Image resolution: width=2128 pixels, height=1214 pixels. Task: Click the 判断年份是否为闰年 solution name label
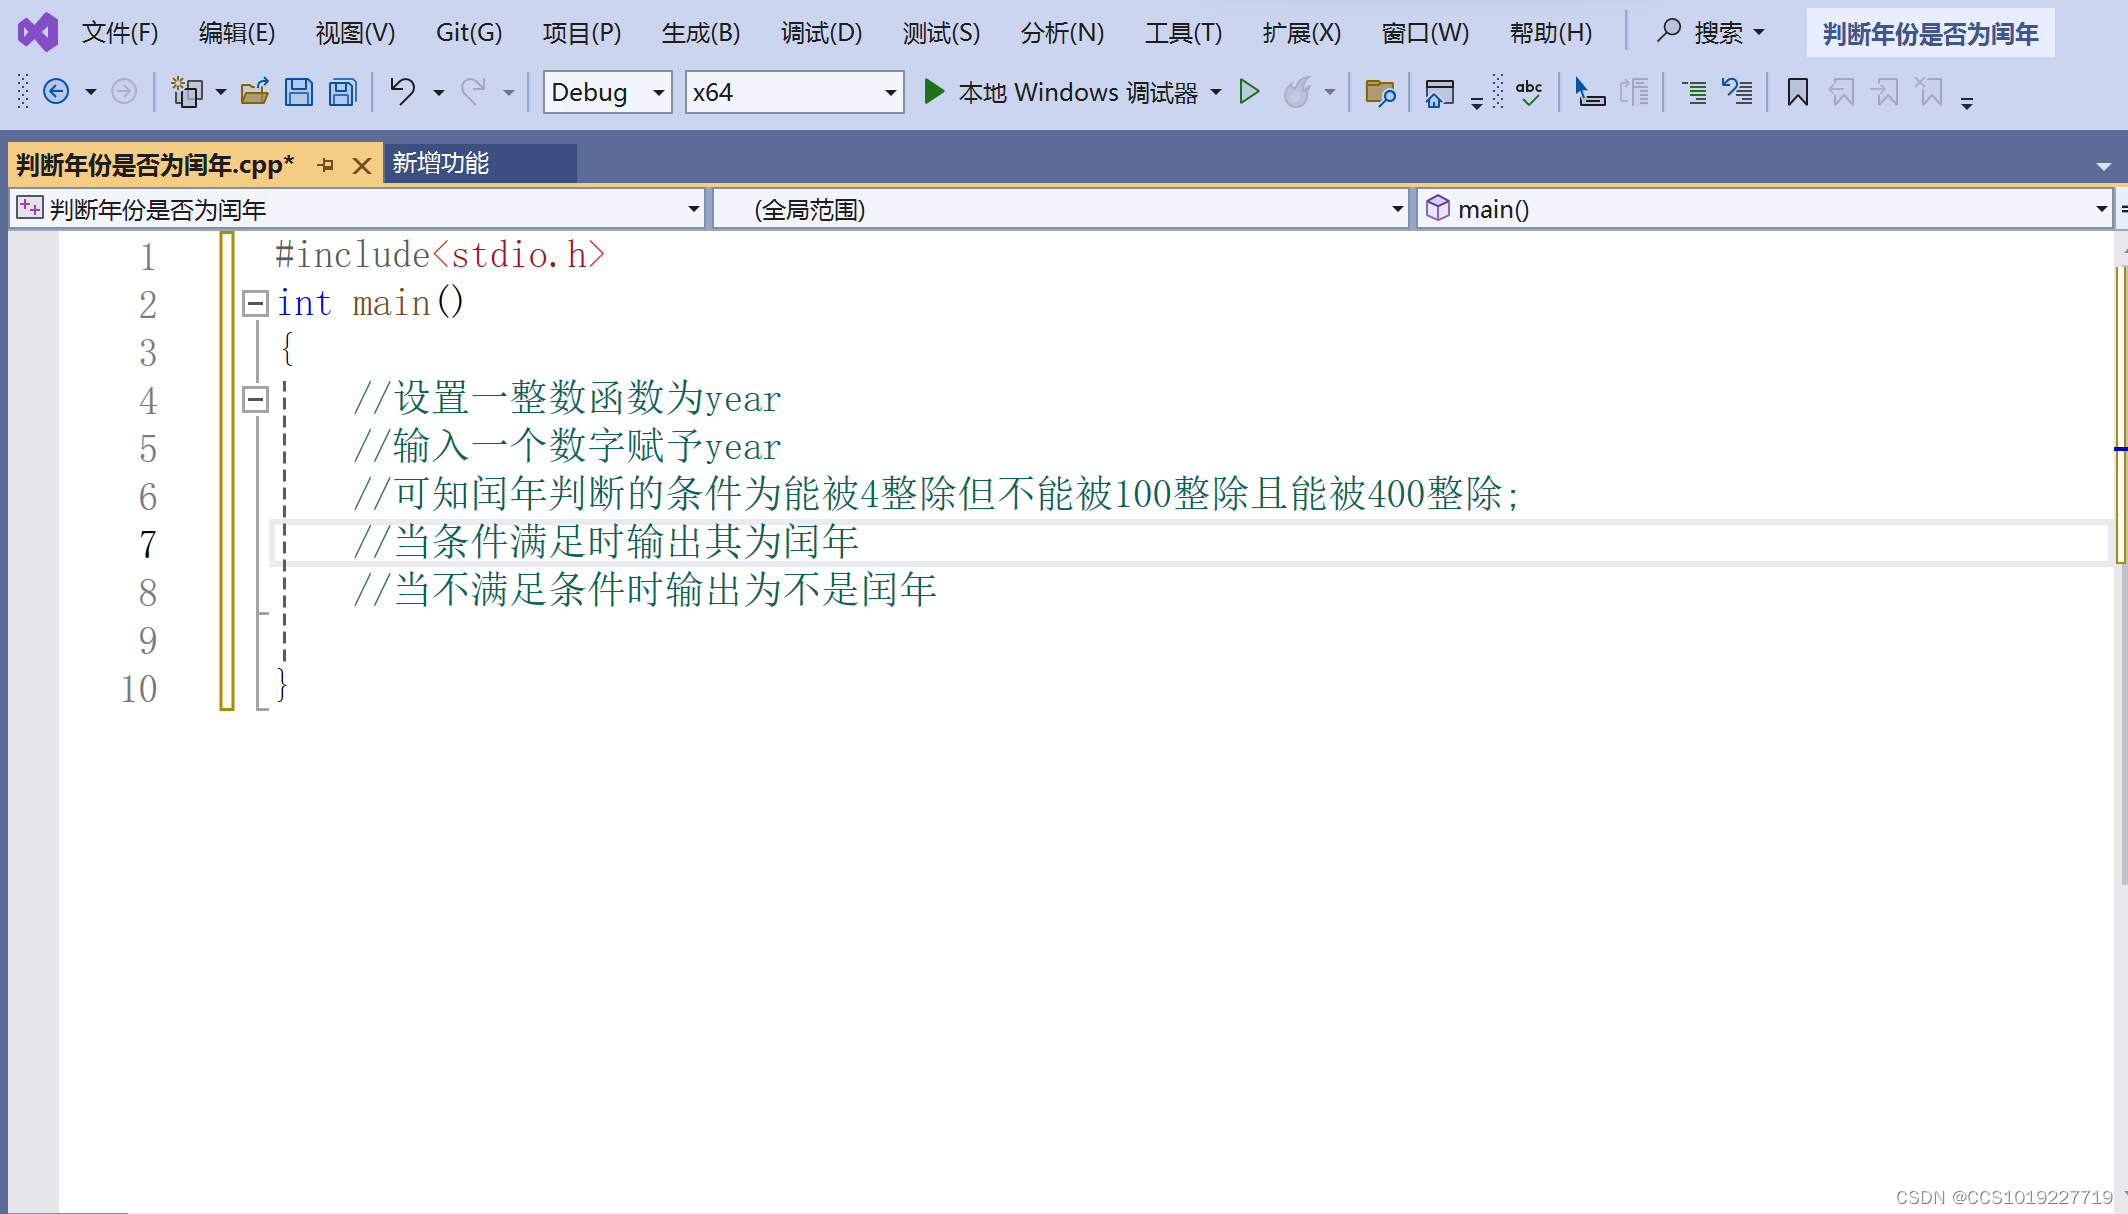[x=1930, y=34]
